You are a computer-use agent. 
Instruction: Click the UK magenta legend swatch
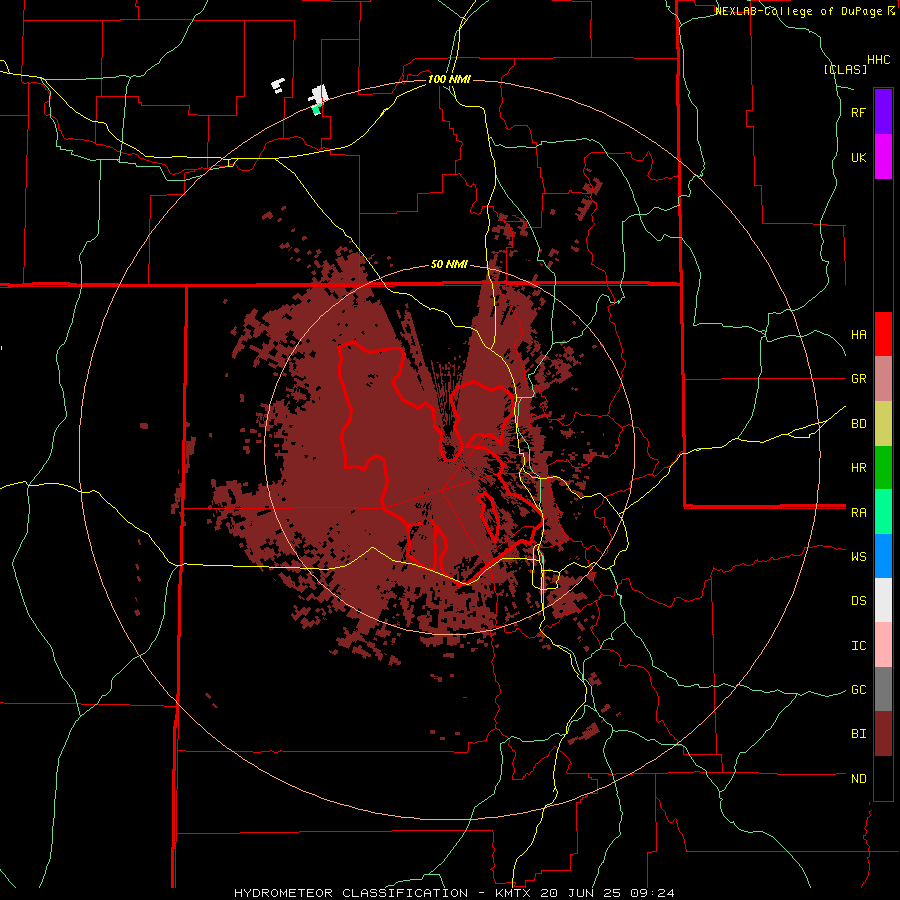coord(883,157)
